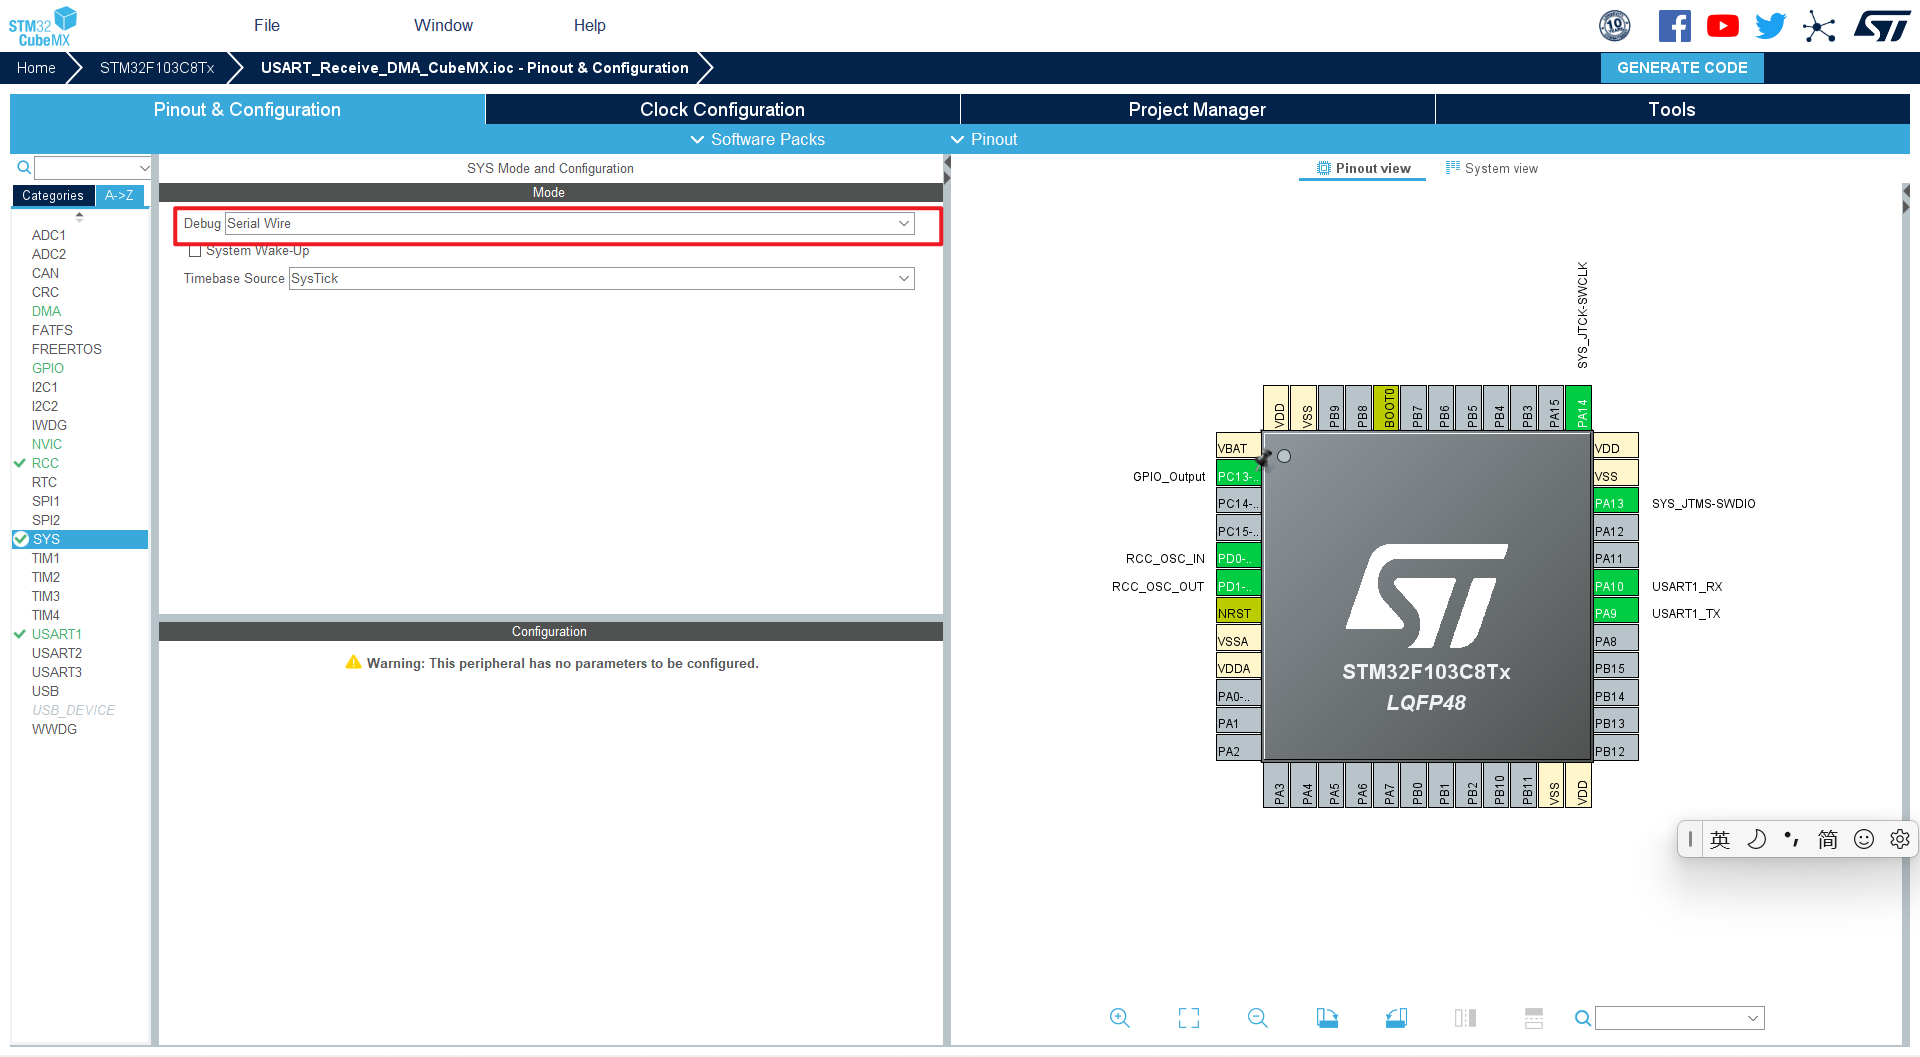Switch to the Project Manager tab
Viewport: 1920px width, 1057px height.
(1197, 110)
